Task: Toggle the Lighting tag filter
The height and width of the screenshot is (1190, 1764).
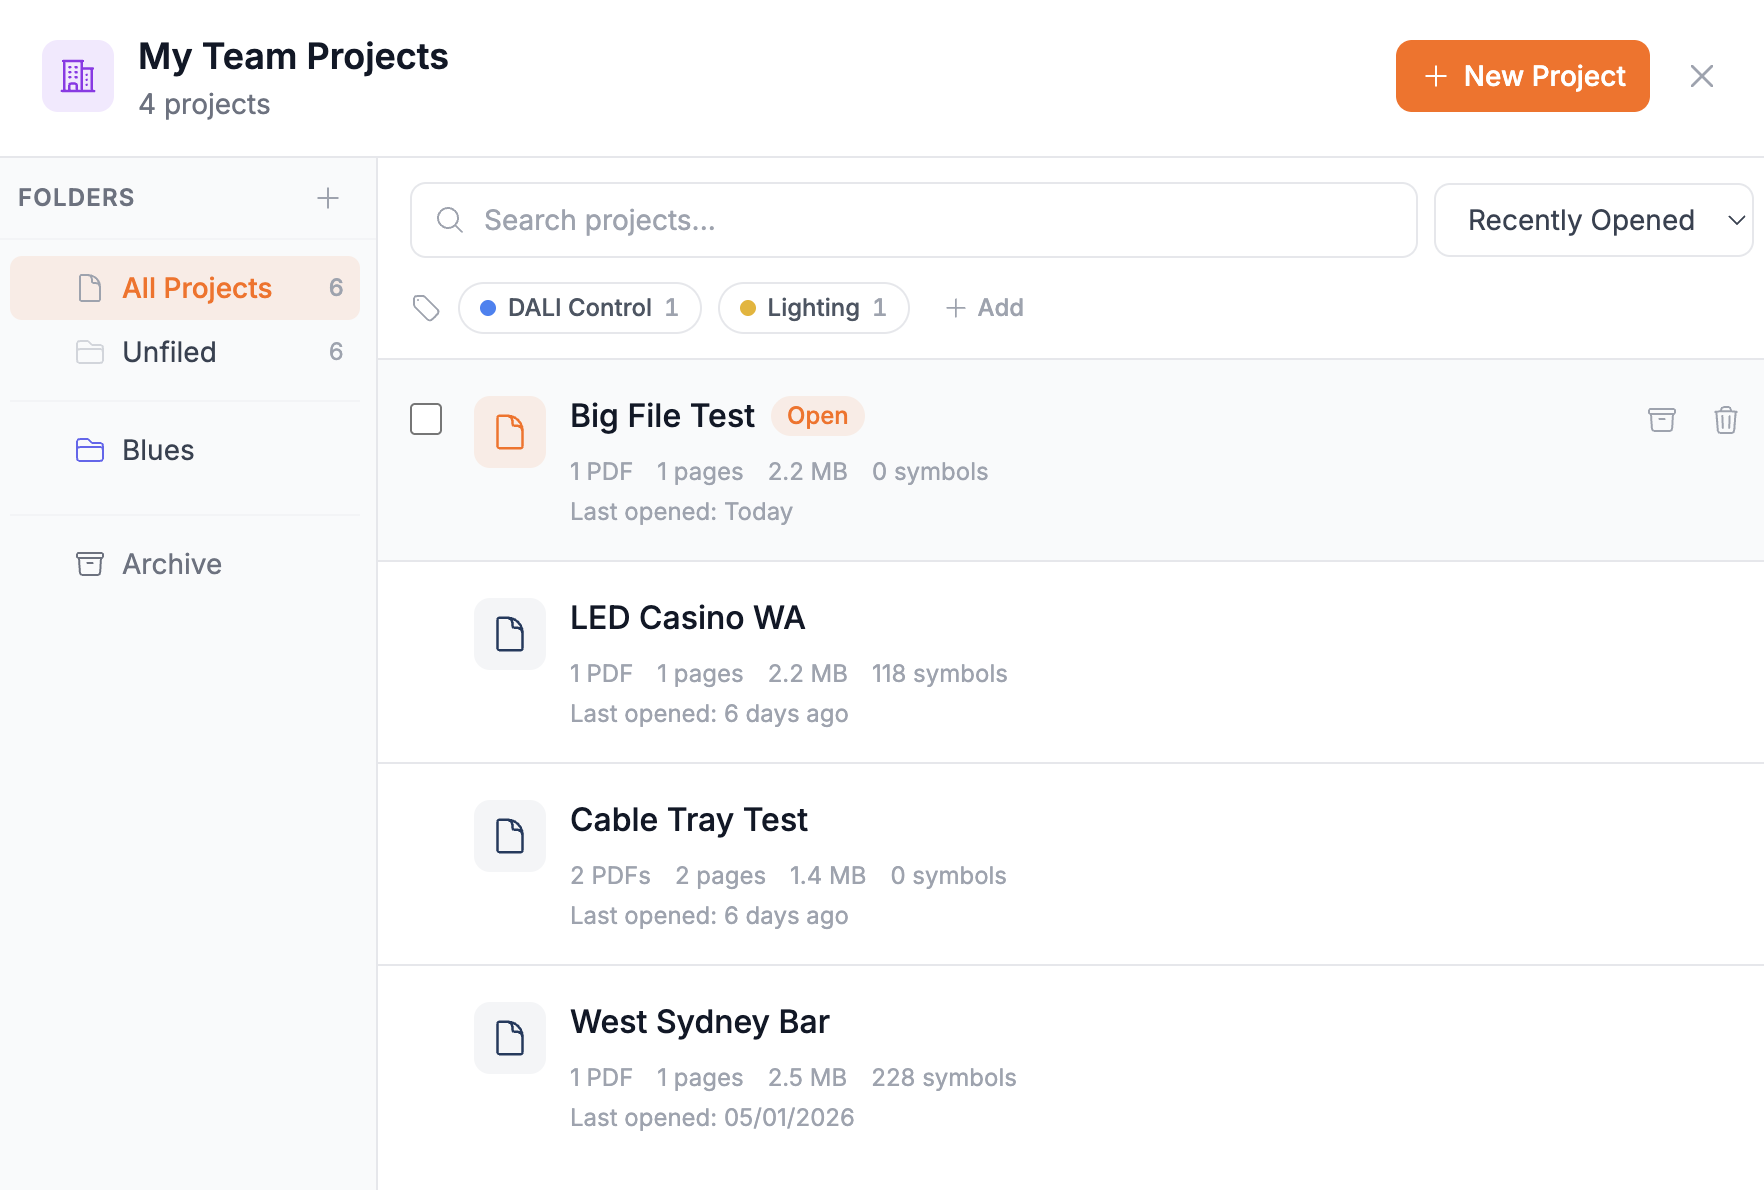Action: (813, 308)
